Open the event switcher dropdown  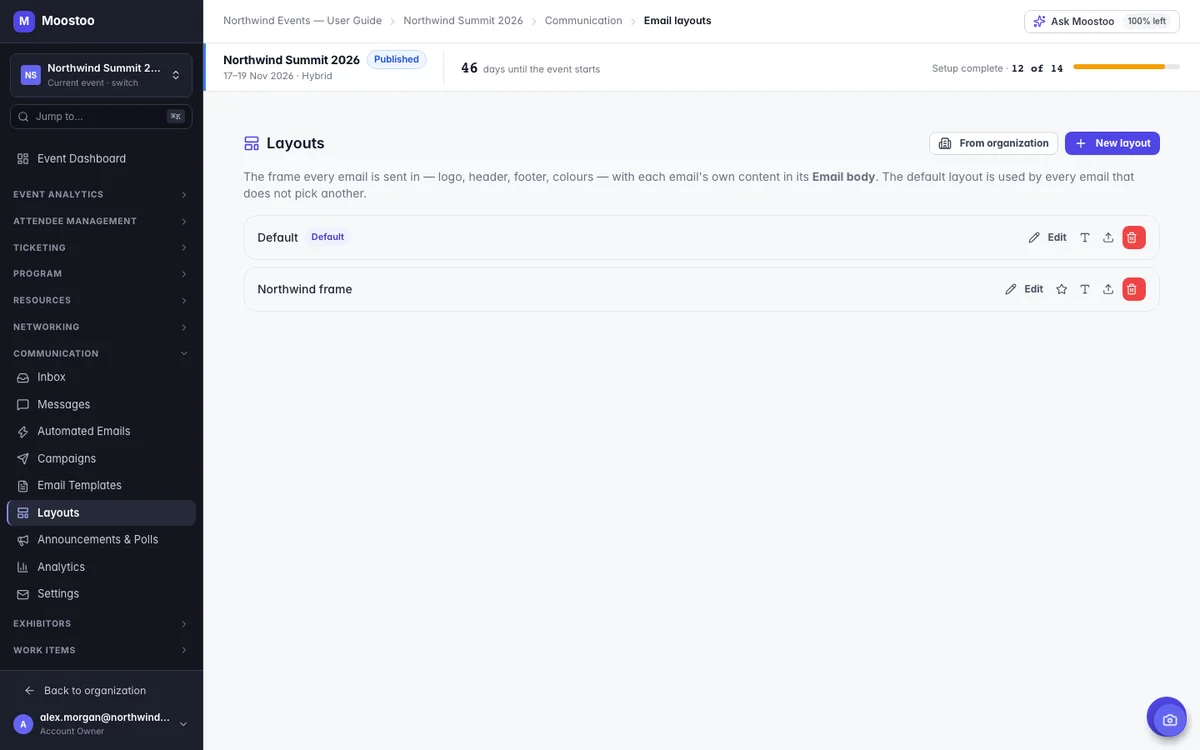click(x=101, y=75)
